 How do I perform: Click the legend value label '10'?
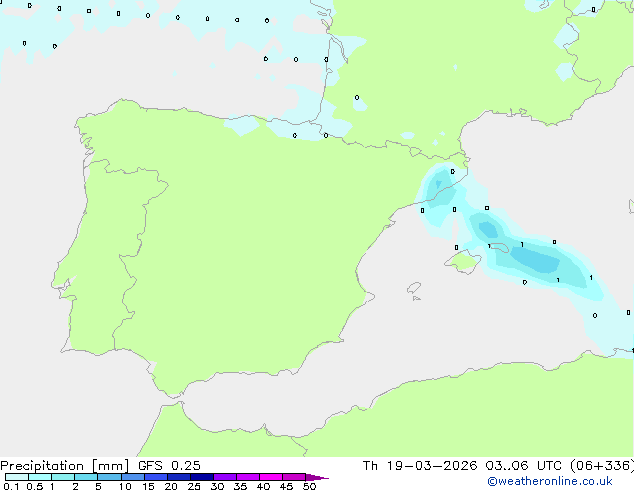tap(125, 486)
